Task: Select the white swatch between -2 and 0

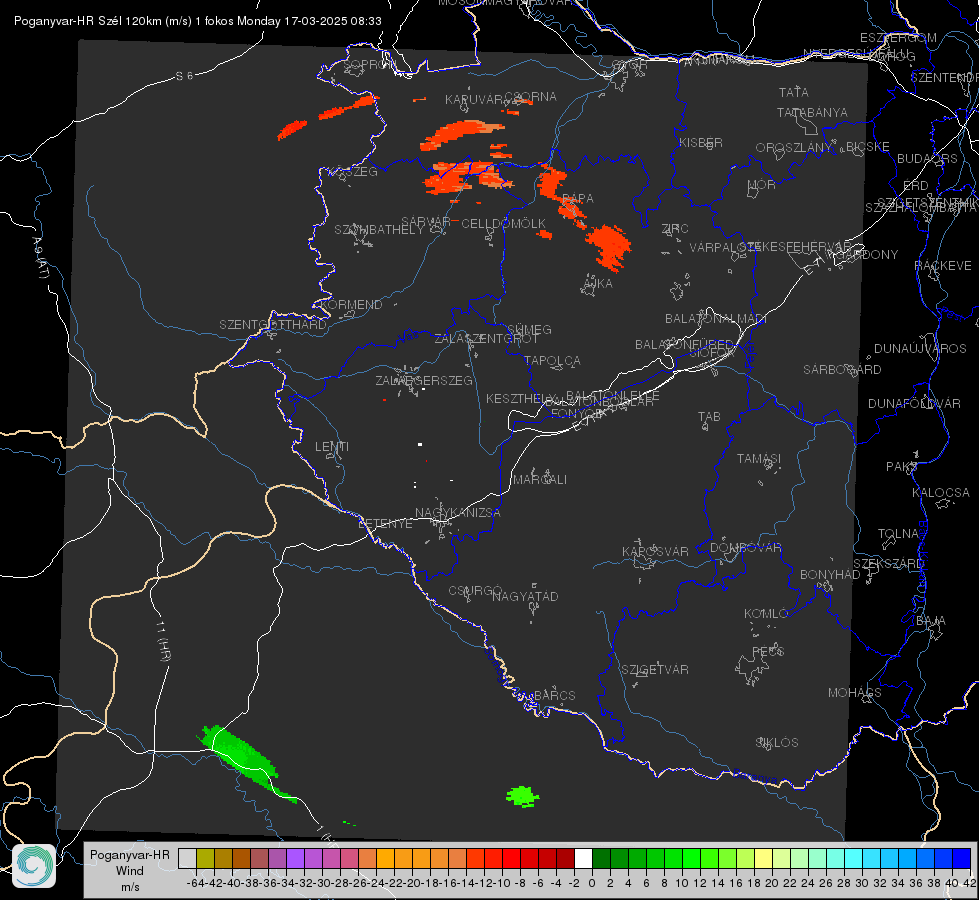Action: pyautogui.click(x=583, y=858)
